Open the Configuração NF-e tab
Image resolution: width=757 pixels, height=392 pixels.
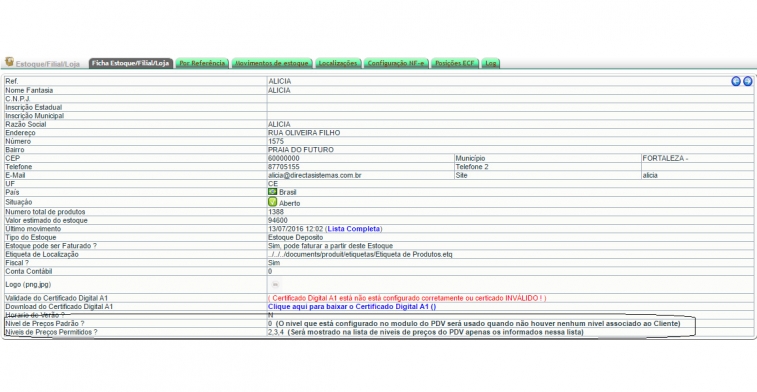395,63
